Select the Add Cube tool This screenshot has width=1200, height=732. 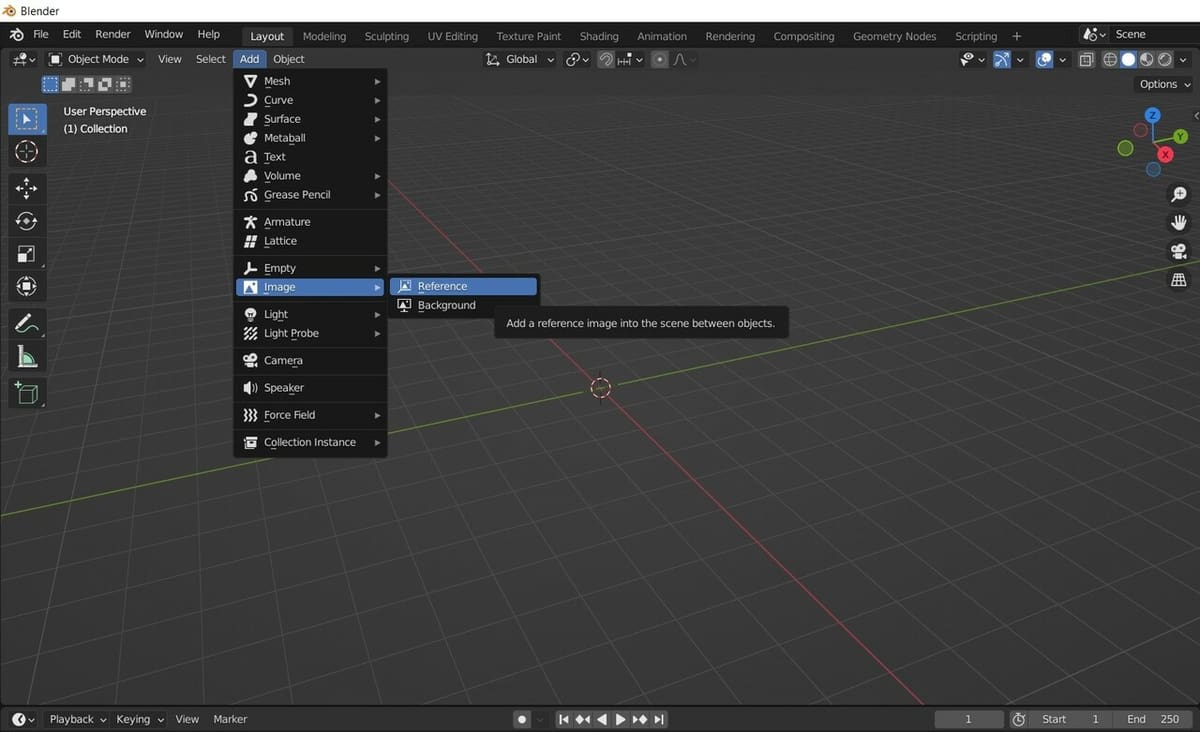pos(27,393)
